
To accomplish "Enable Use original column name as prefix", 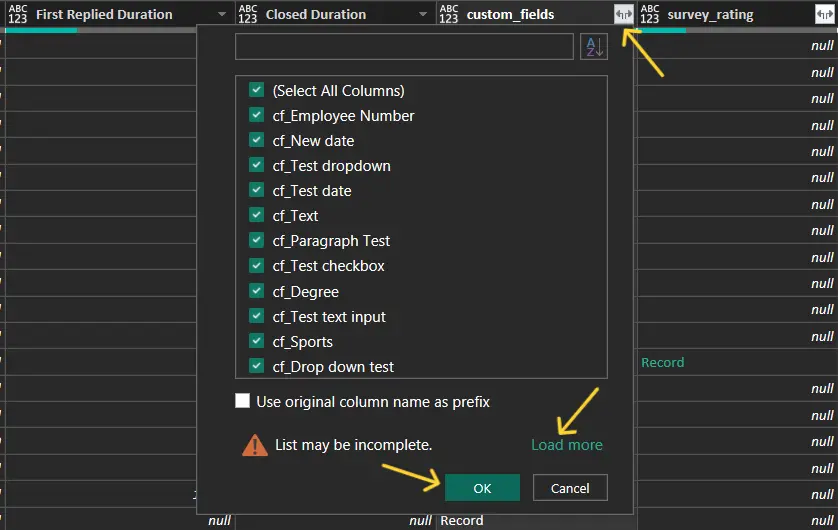I will (x=243, y=401).
